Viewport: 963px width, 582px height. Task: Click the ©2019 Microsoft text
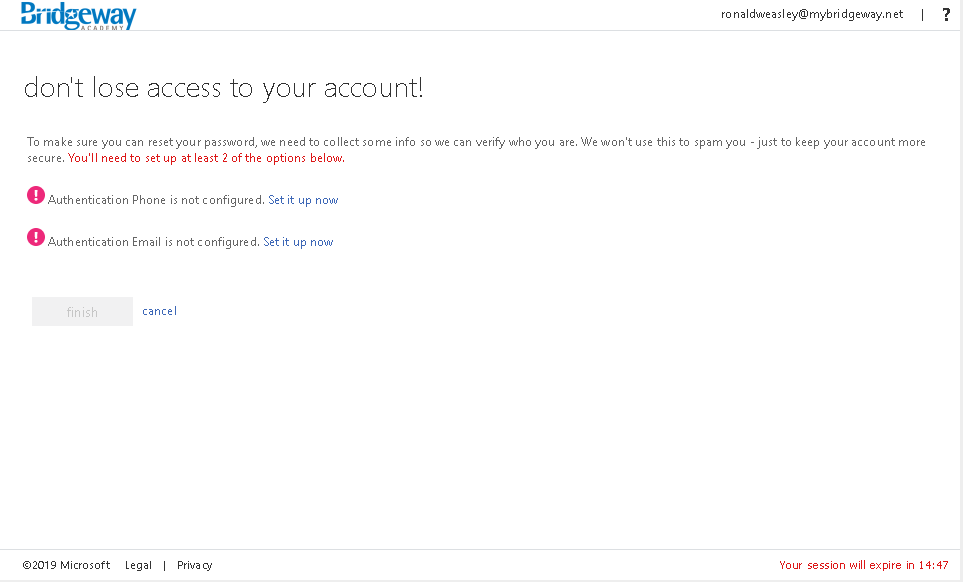point(66,565)
